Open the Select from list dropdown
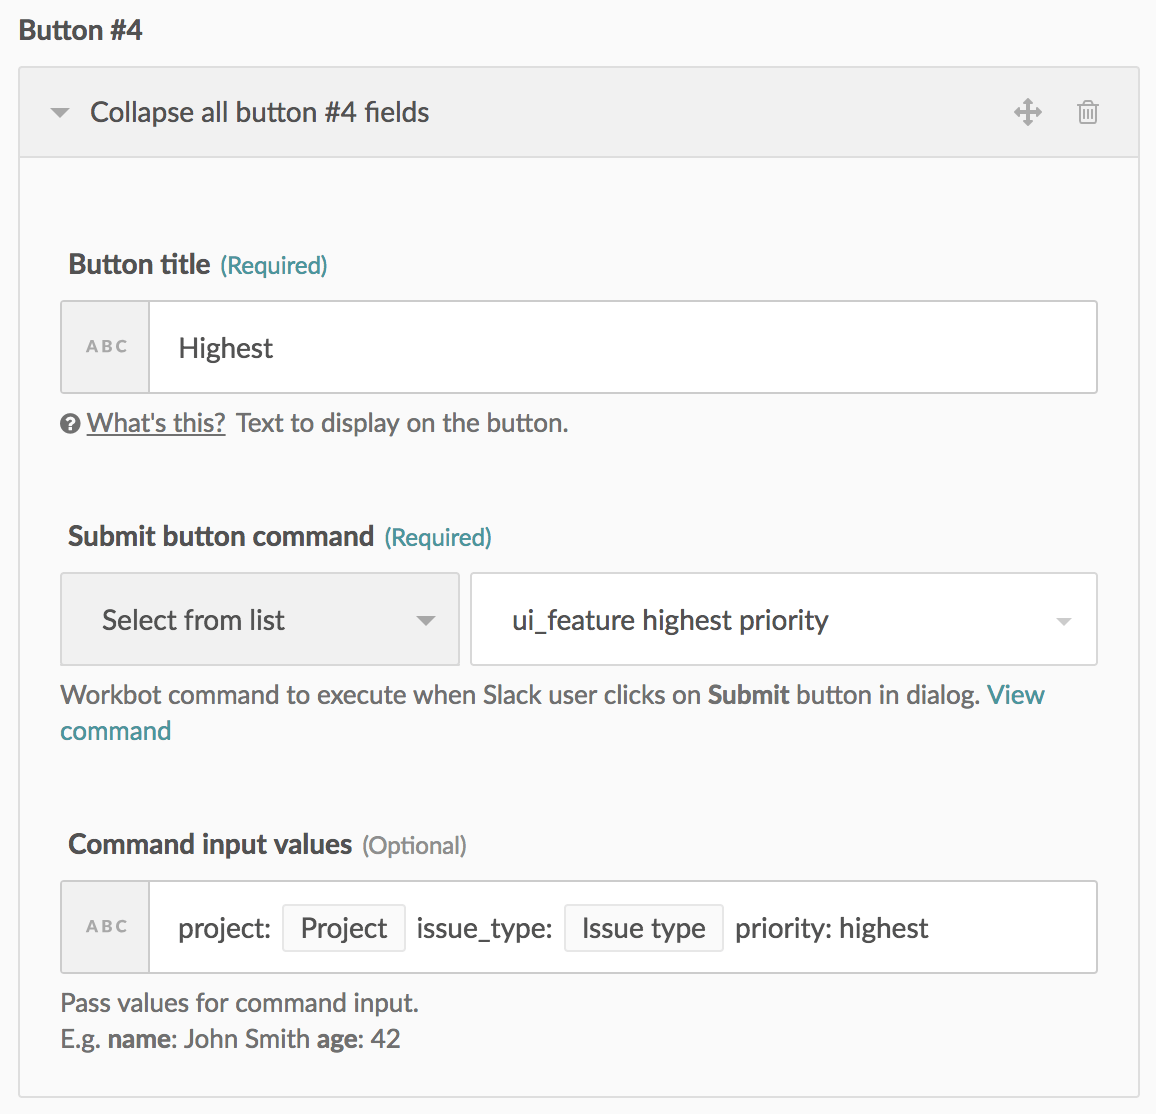This screenshot has width=1156, height=1114. [259, 619]
